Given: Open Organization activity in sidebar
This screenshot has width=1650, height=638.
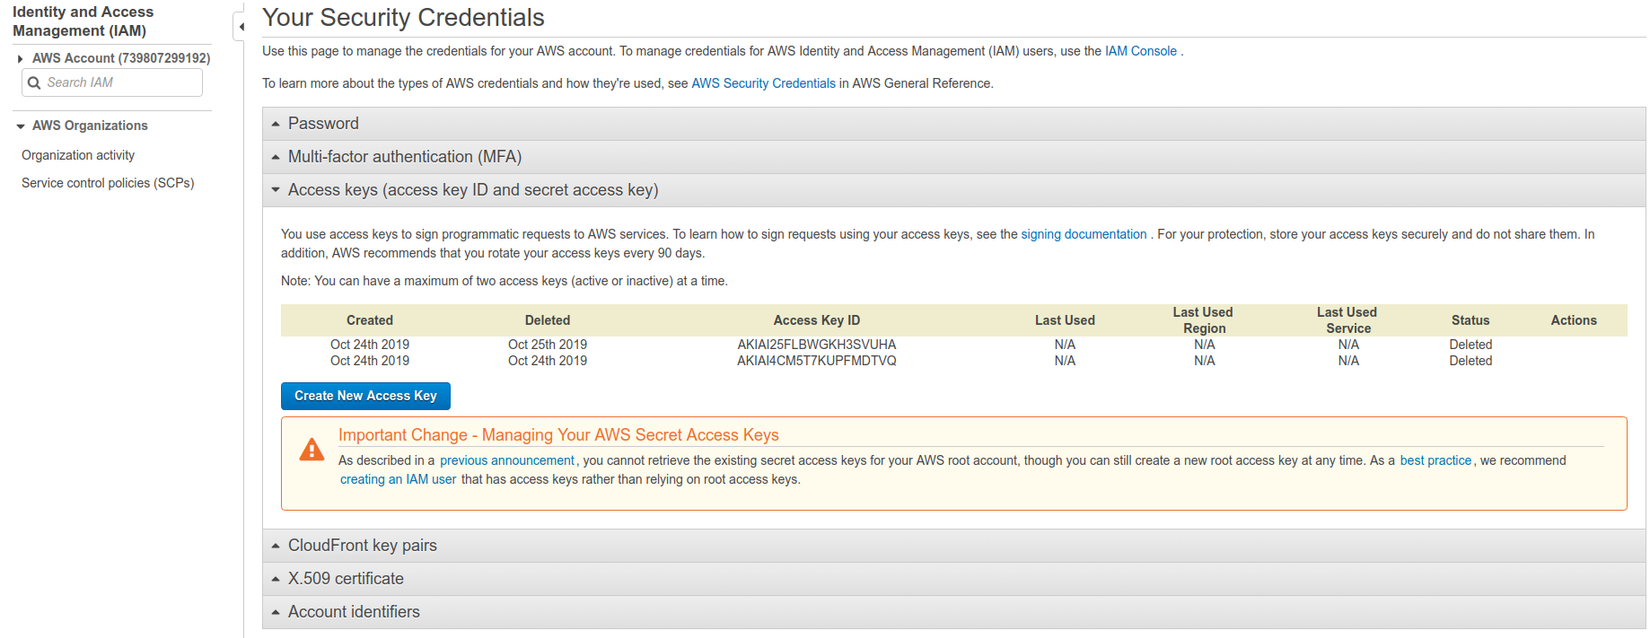Looking at the screenshot, I should coord(78,155).
